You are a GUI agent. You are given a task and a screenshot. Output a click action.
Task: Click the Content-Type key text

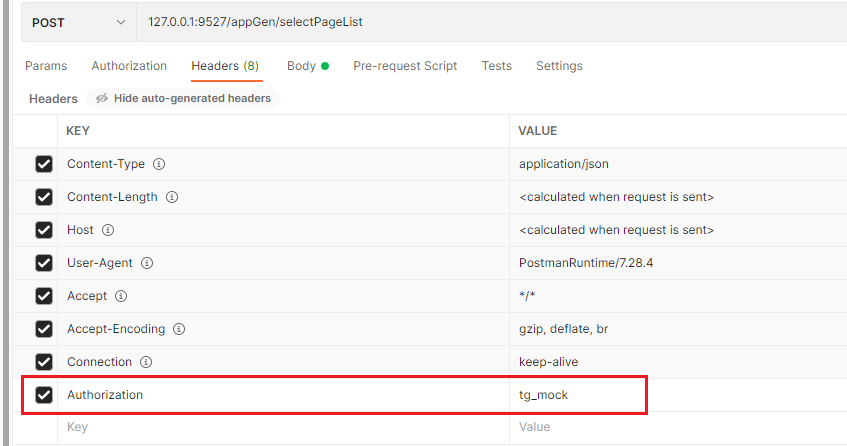click(106, 164)
